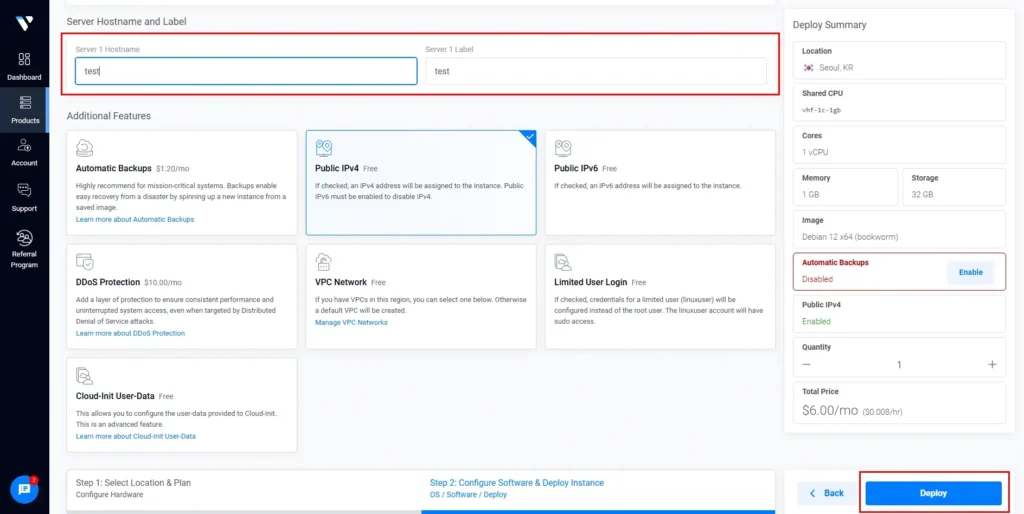Increase quantity with plus button

point(992,364)
